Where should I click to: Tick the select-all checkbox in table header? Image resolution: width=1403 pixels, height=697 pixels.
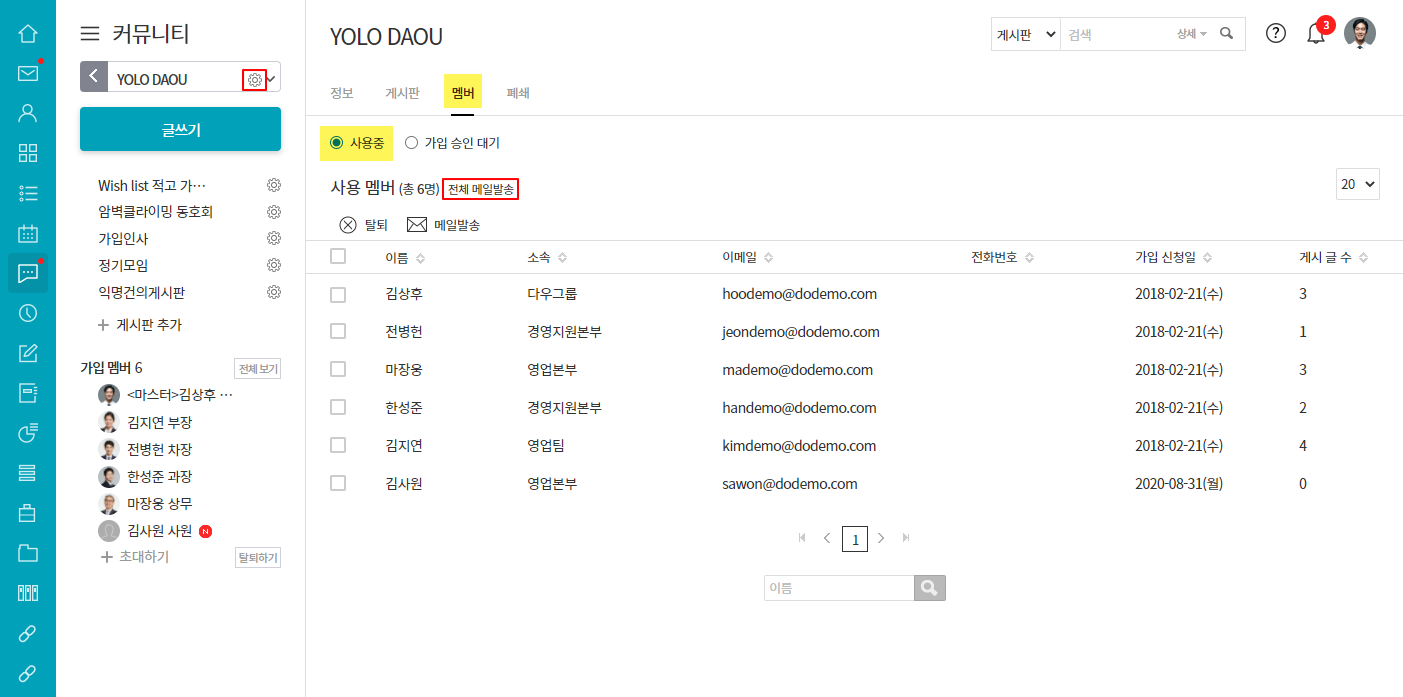coord(338,257)
